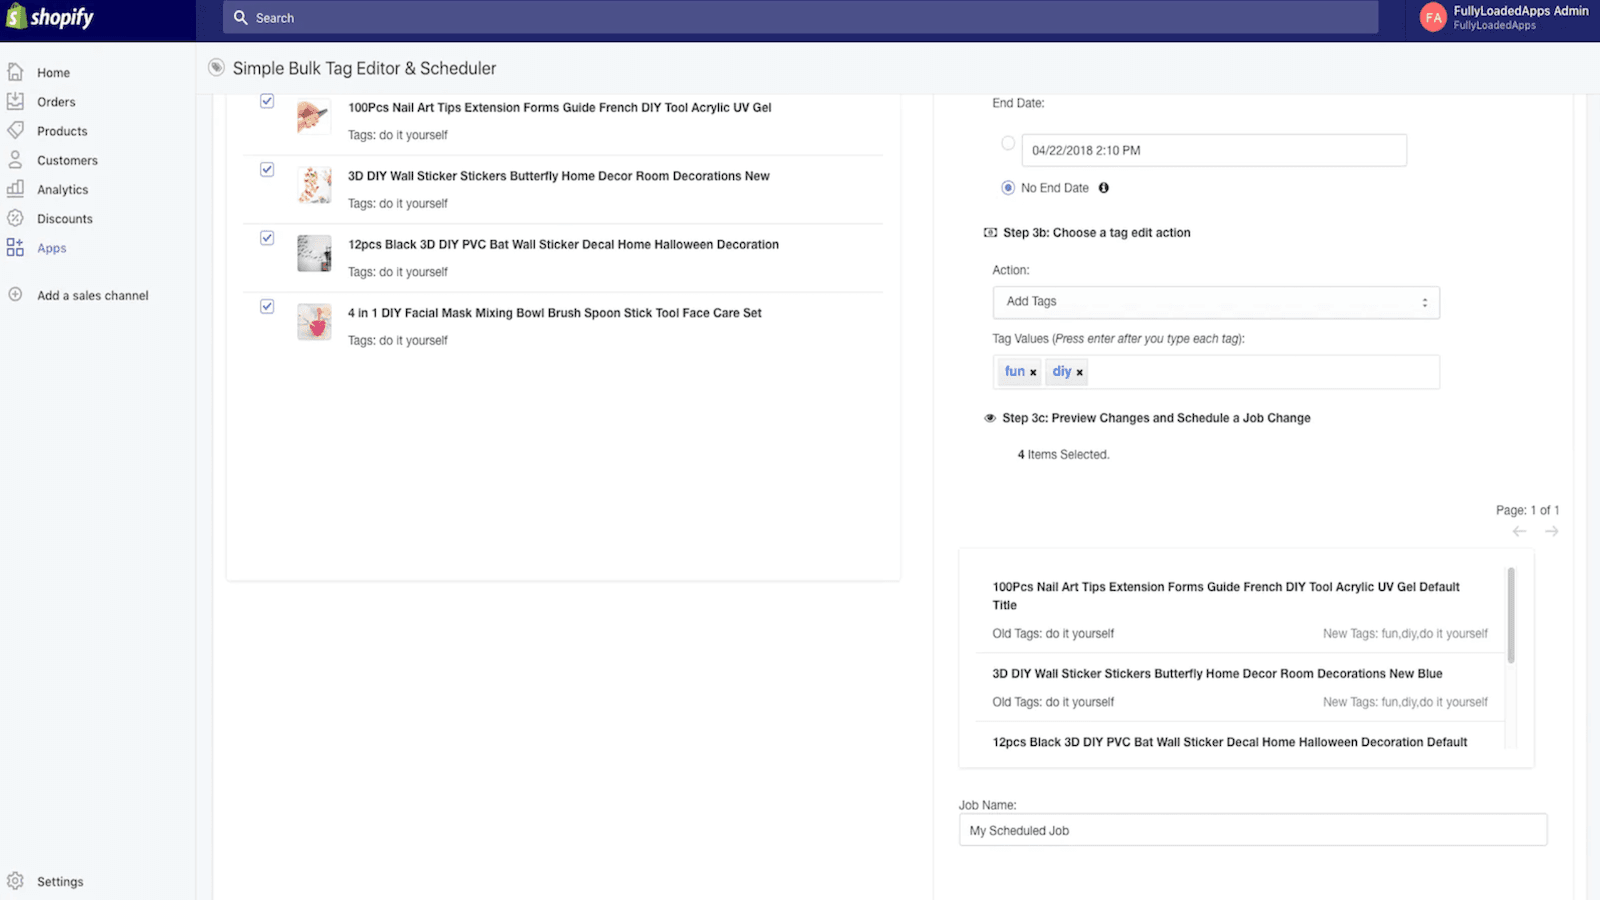Screen dimensions: 1600x900
Task: Click the Job Name input field
Action: (1252, 830)
